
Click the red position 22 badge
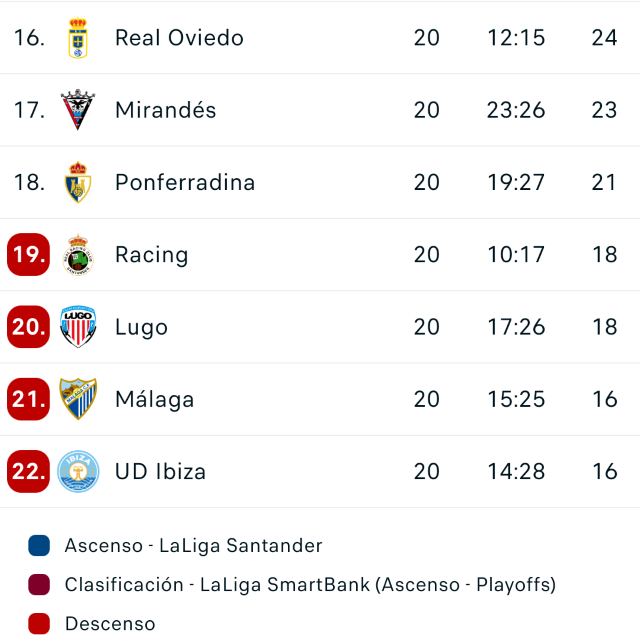(28, 471)
